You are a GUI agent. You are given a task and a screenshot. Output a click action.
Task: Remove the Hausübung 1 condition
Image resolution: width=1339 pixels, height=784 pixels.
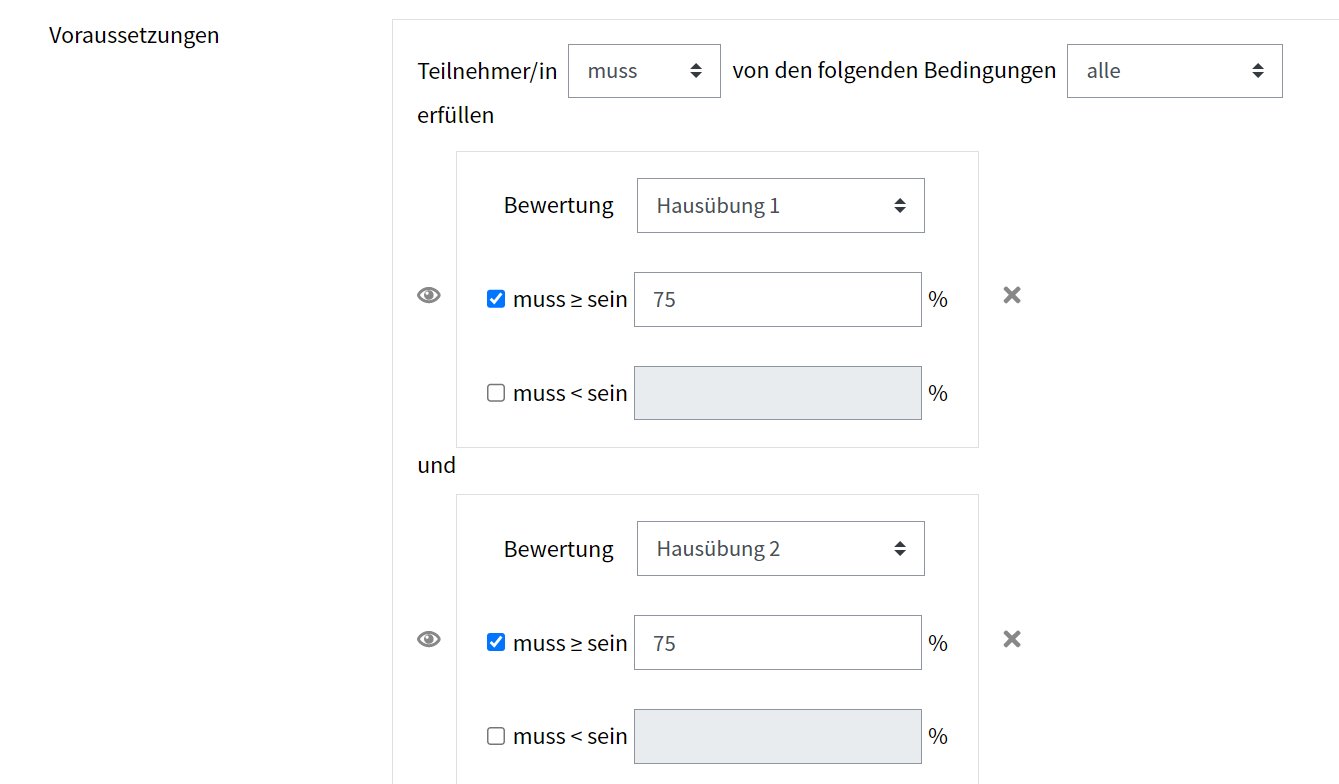(1012, 295)
